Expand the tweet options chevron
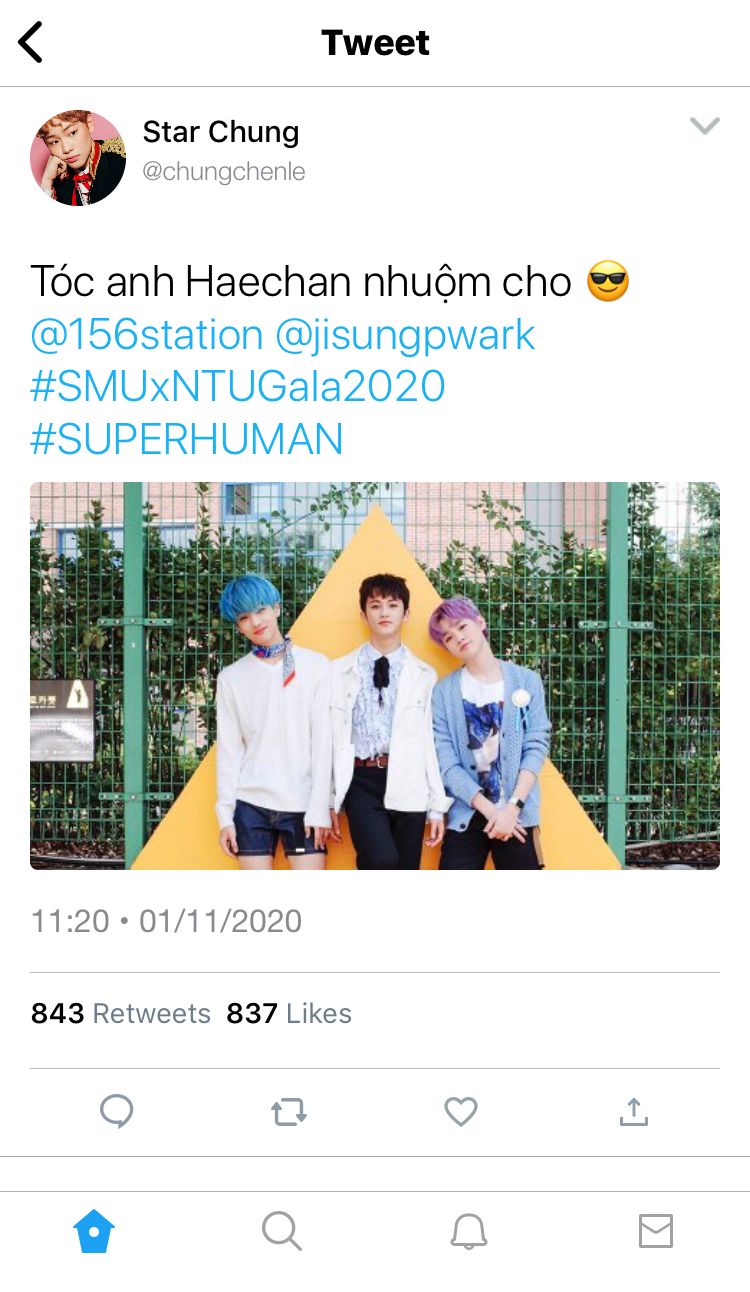The image size is (750, 1292). click(x=705, y=126)
